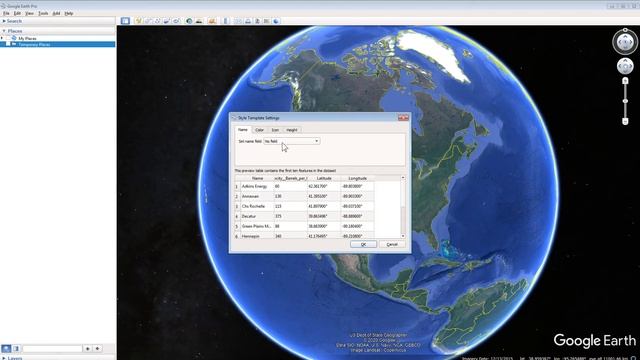Click the zoom in plus button
The image size is (640, 360).
pyautogui.click(x=625, y=81)
